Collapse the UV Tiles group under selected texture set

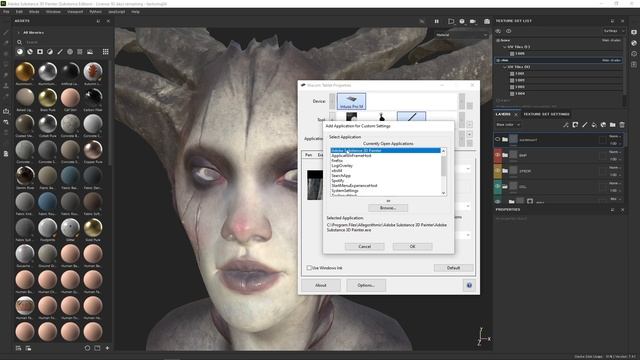coord(504,67)
